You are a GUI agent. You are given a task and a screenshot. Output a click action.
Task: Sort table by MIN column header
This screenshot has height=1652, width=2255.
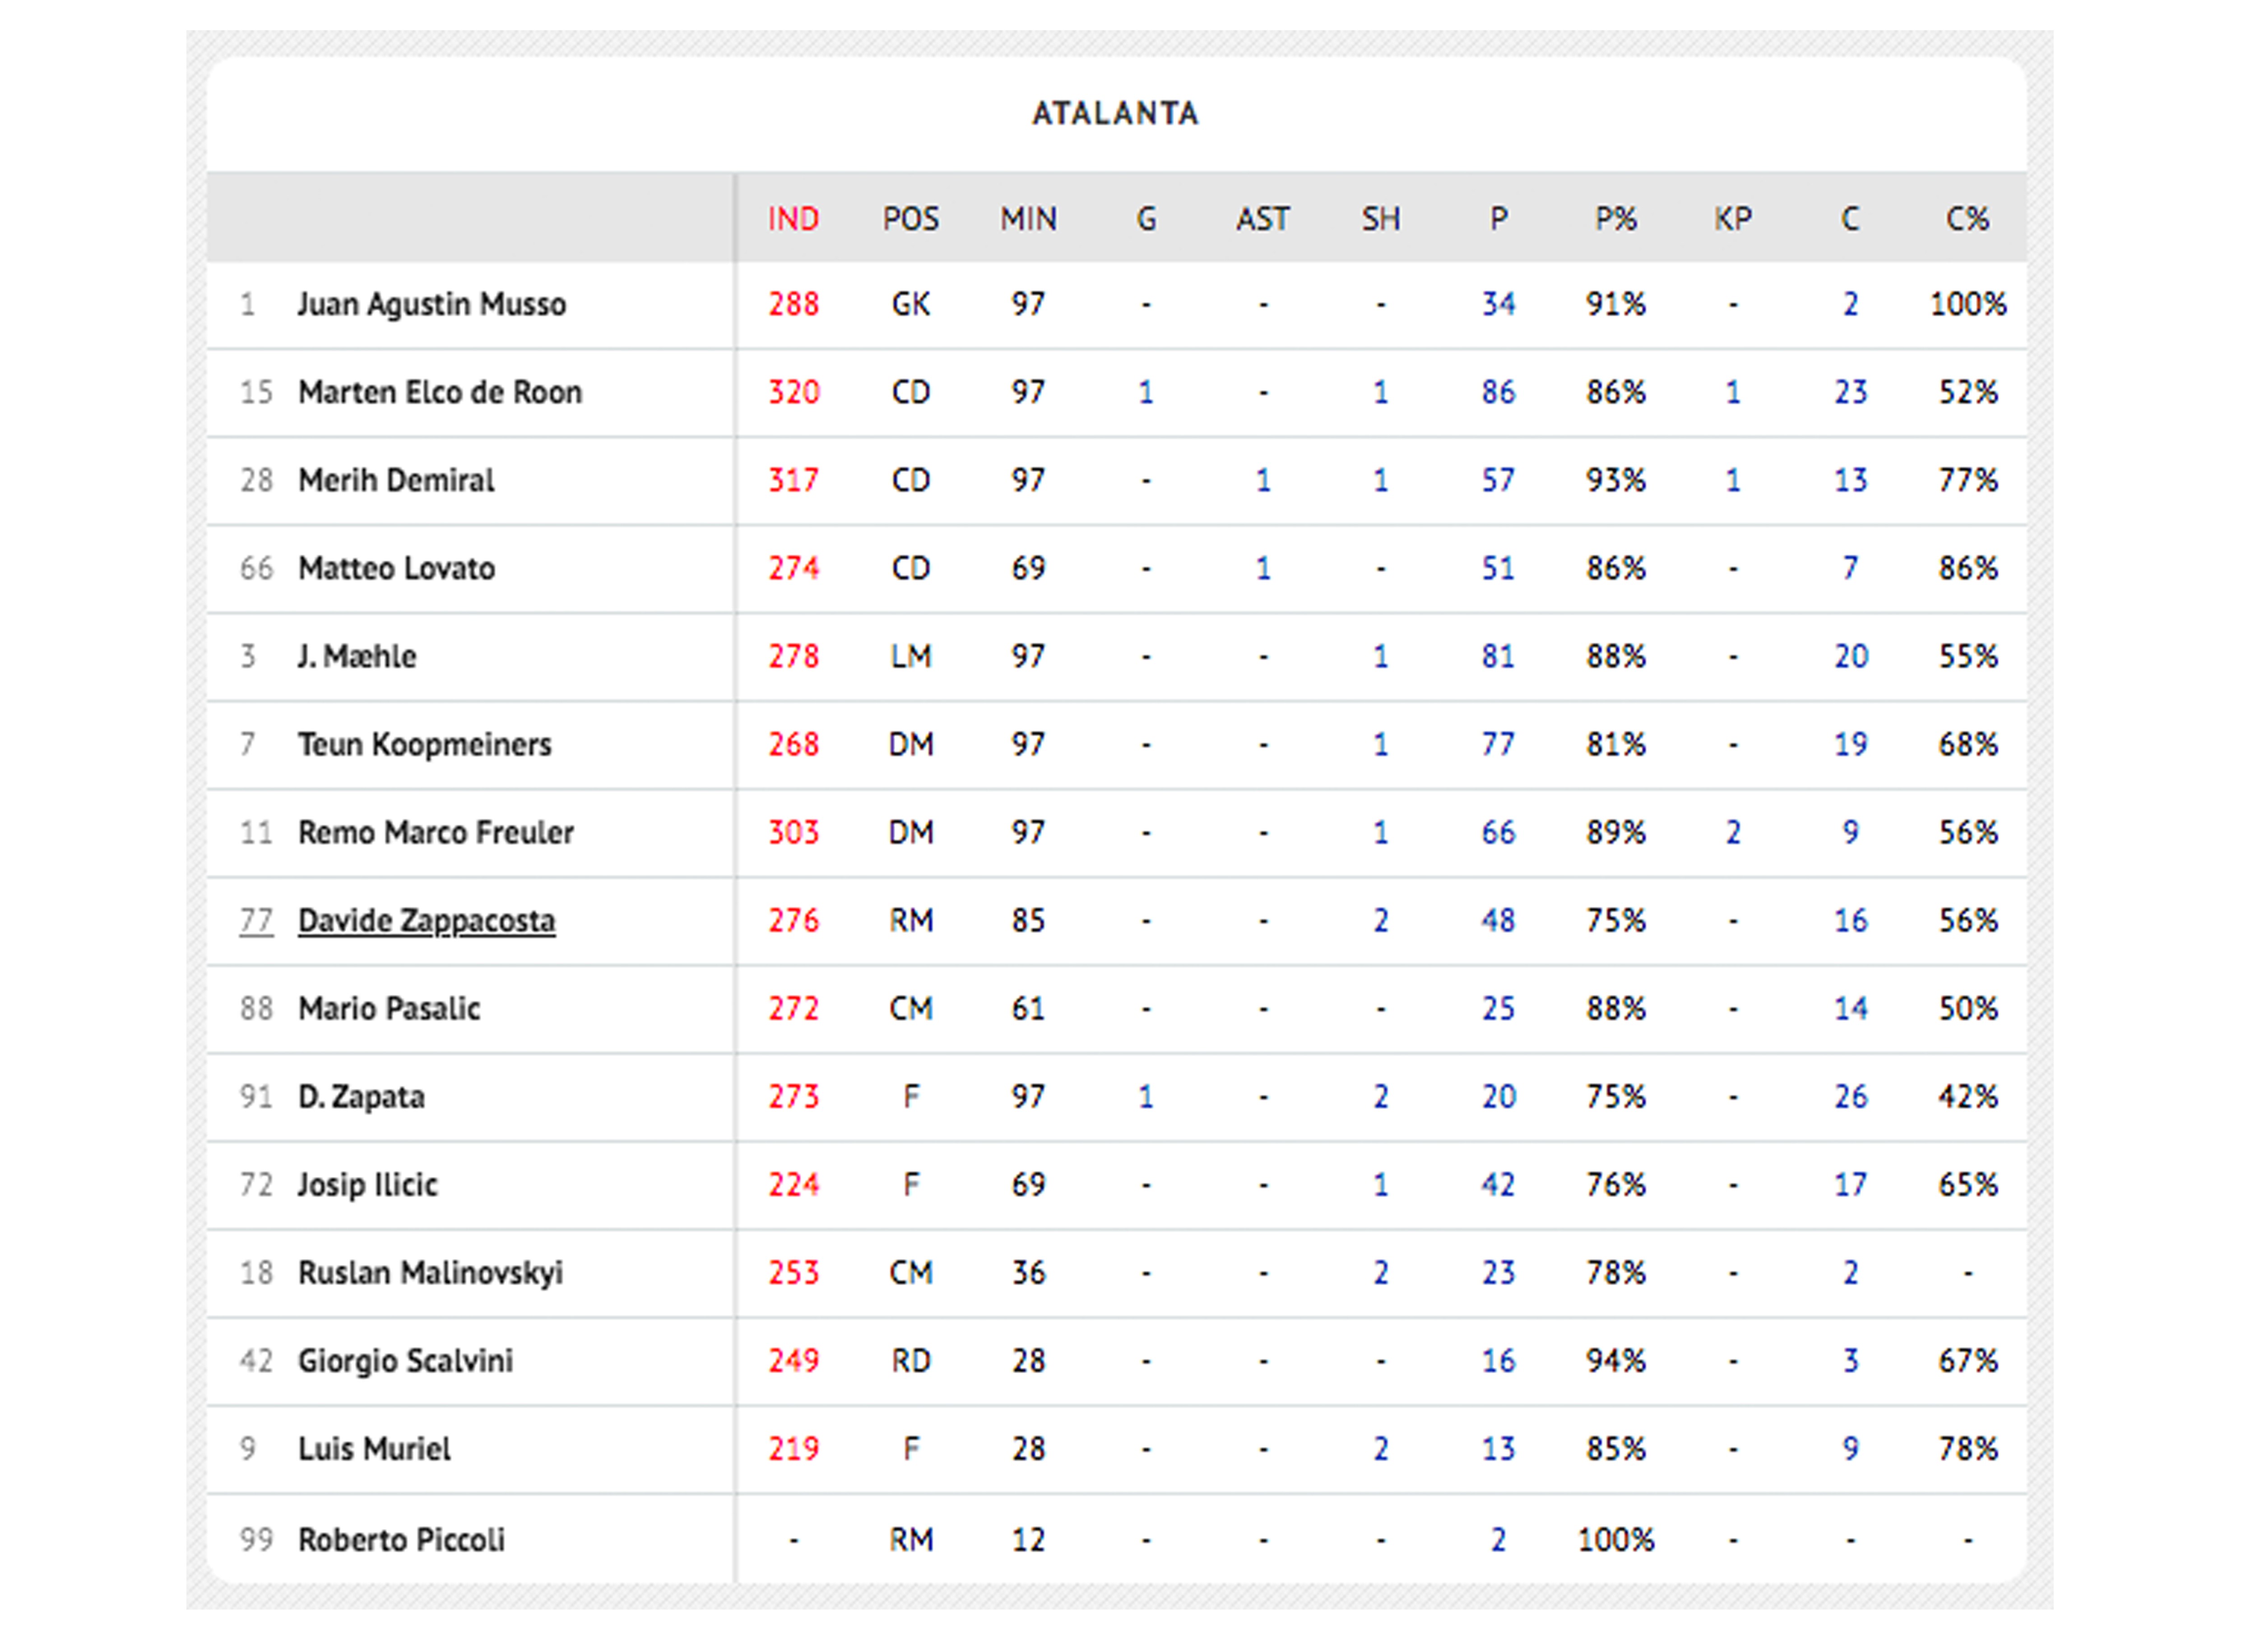(1028, 219)
